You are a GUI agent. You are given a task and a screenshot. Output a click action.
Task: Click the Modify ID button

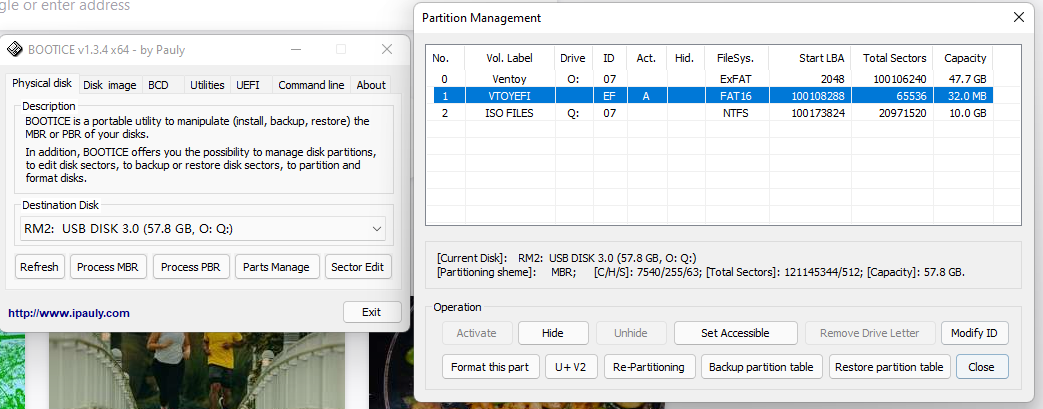point(974,333)
